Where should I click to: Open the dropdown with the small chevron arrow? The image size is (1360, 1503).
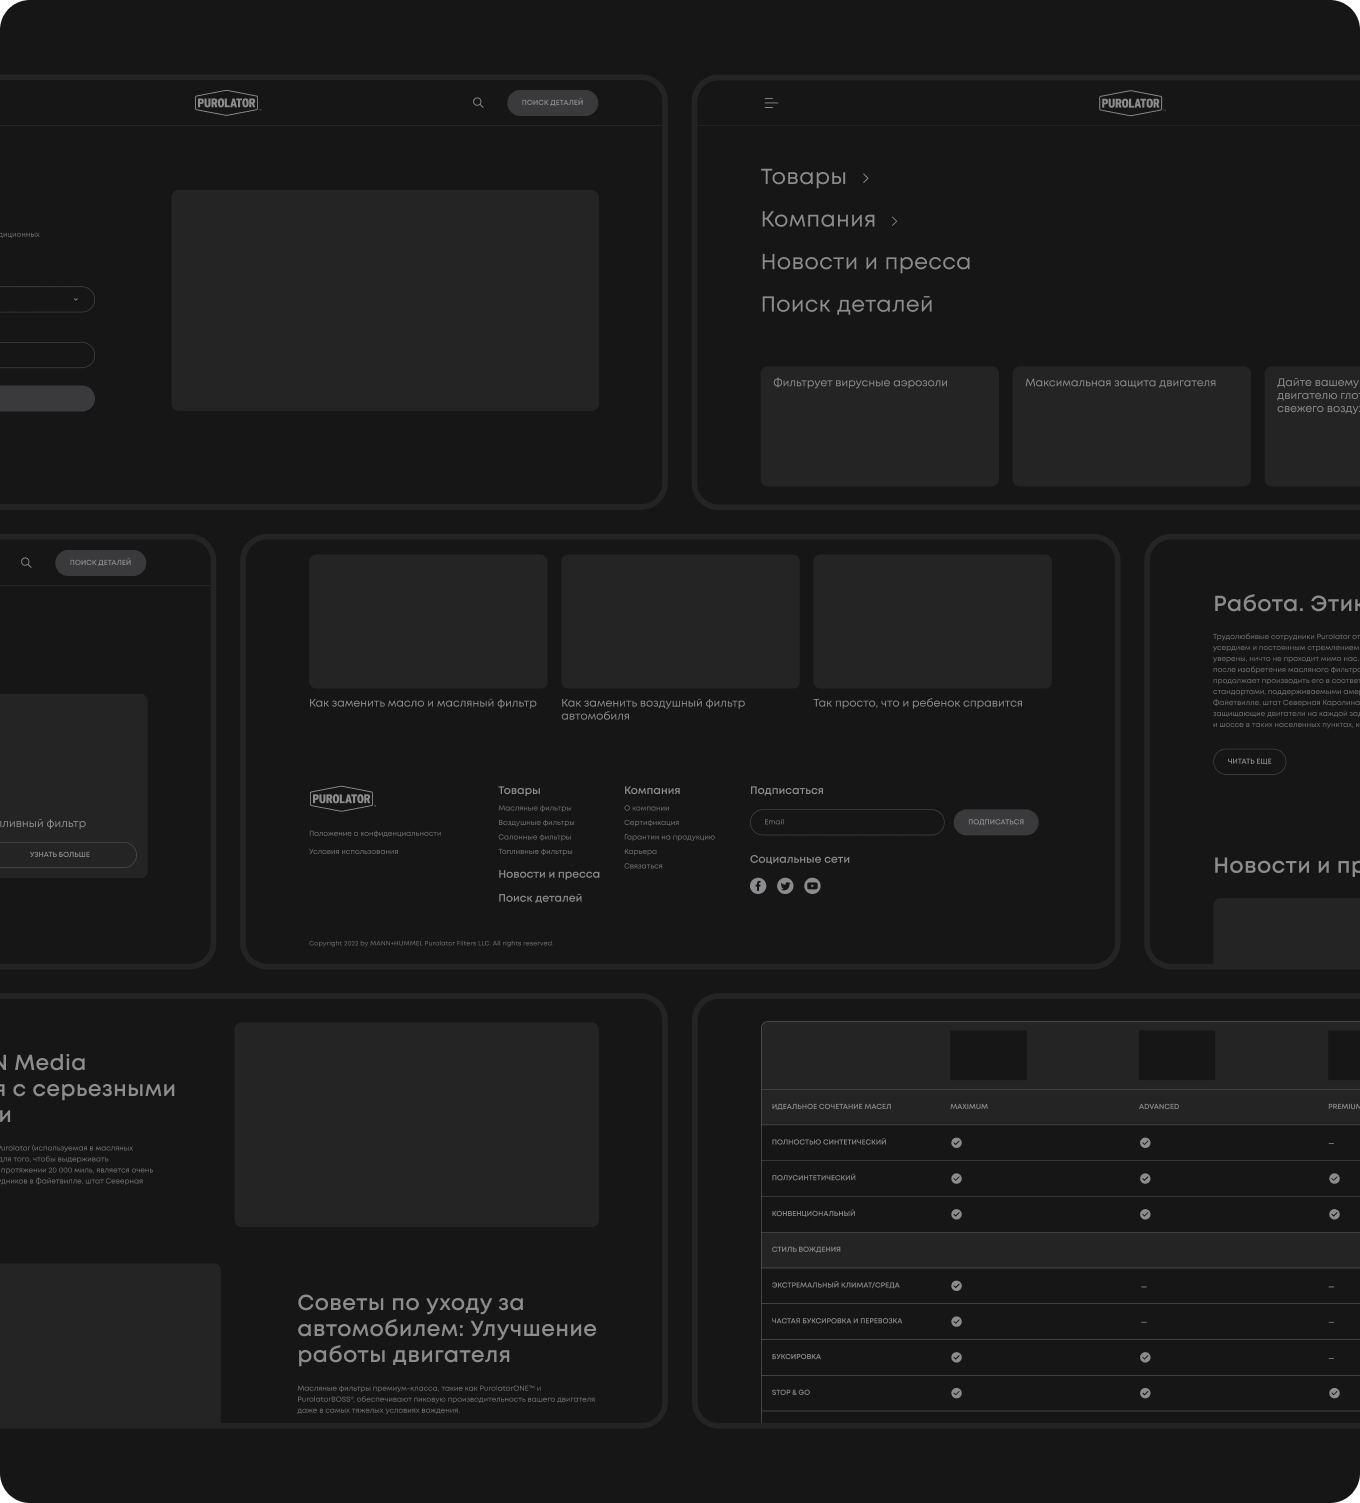[47, 299]
